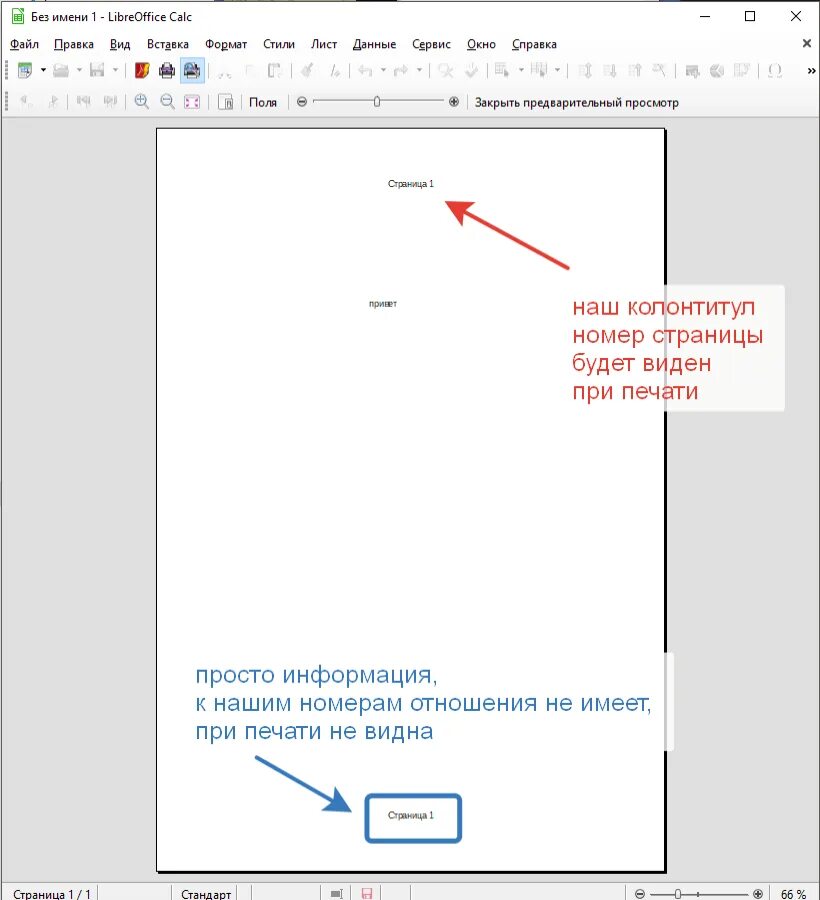
Task: Click the status bar selection mode icon
Action: tap(336, 894)
